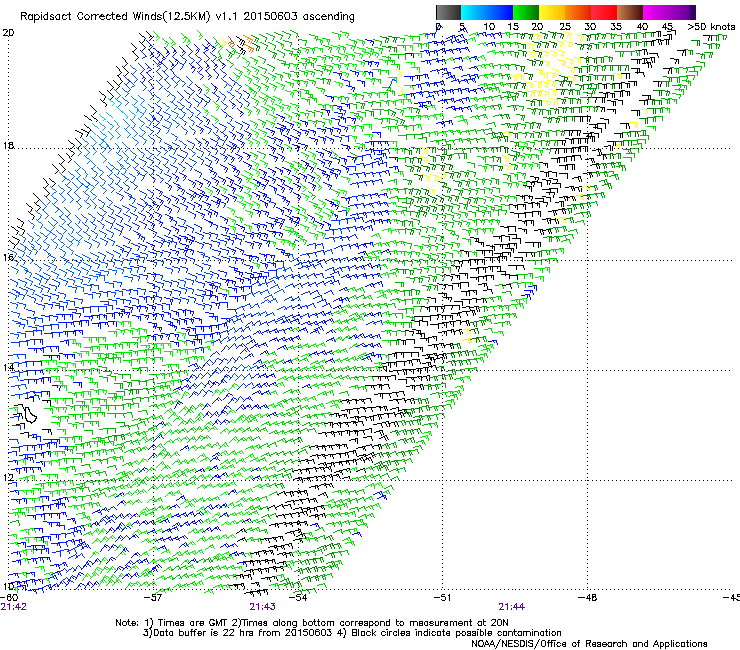Click the latitude label '14'

coord(8,367)
